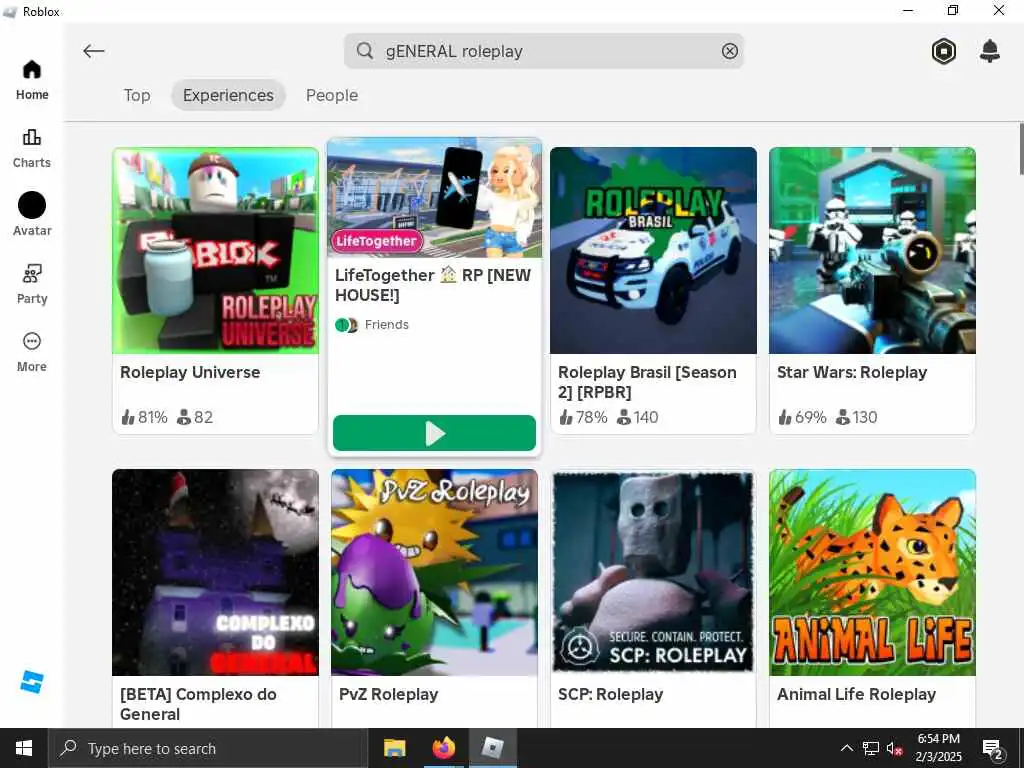Open the Home sidebar item
This screenshot has height=768, width=1024.
(31, 80)
